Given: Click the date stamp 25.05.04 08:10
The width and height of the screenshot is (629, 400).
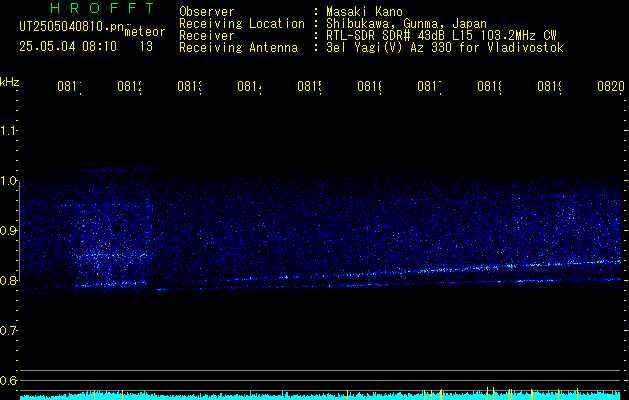Looking at the screenshot, I should [x=68, y=47].
